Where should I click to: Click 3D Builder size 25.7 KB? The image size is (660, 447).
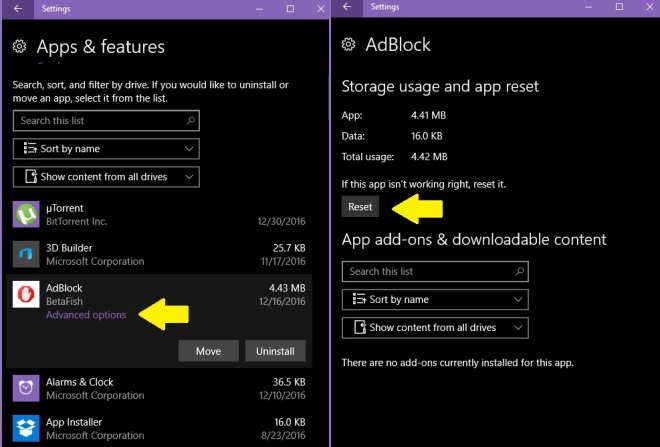click(289, 248)
